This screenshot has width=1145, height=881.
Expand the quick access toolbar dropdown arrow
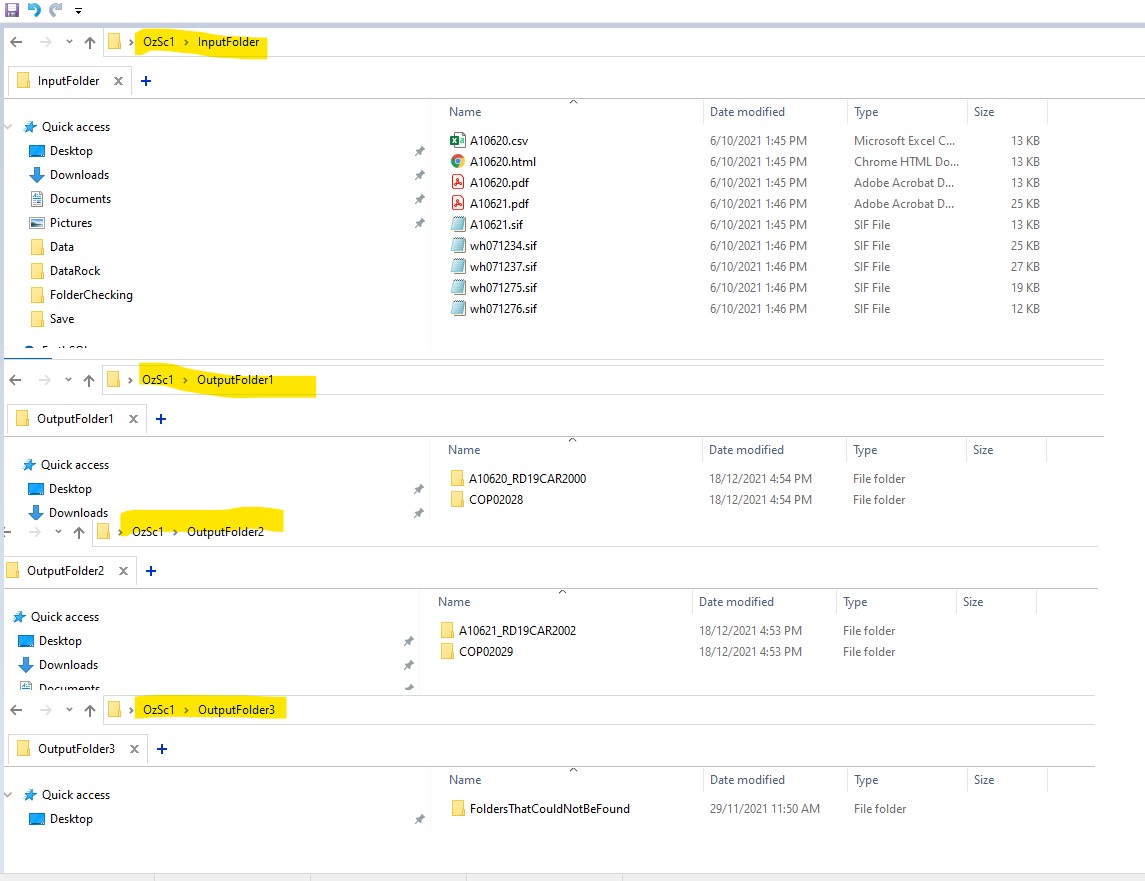[78, 10]
